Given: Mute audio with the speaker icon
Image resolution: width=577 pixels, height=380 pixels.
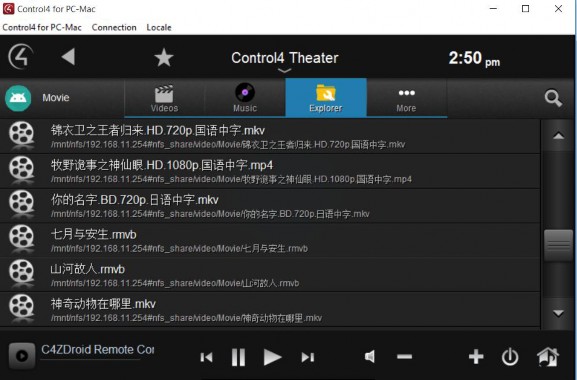Looking at the screenshot, I should pyautogui.click(x=370, y=356).
